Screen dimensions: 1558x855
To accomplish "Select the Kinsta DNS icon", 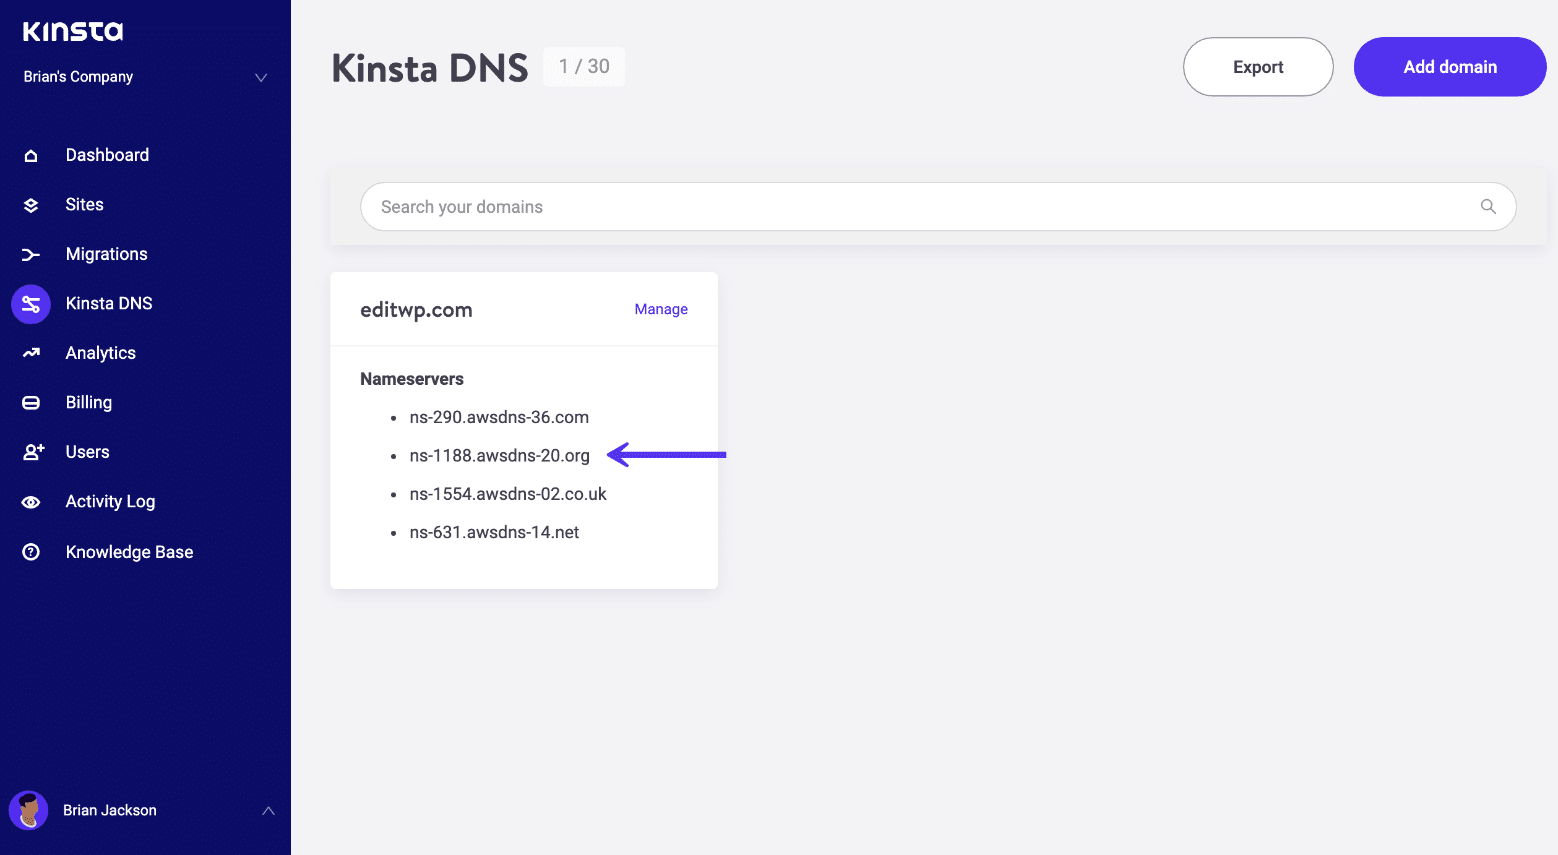I will coord(30,303).
